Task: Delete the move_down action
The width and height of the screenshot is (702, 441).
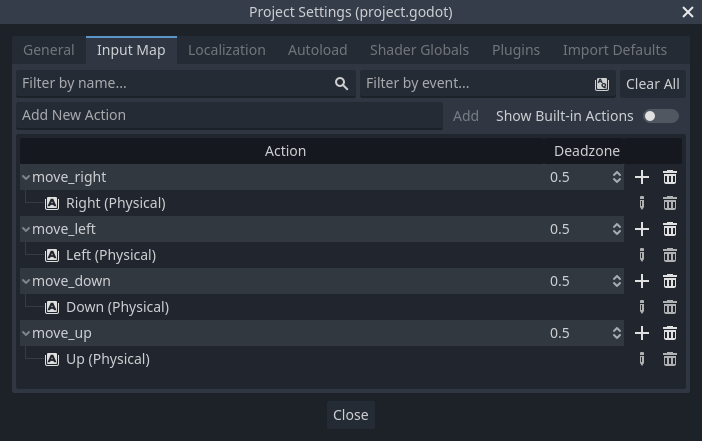Action: 670,281
